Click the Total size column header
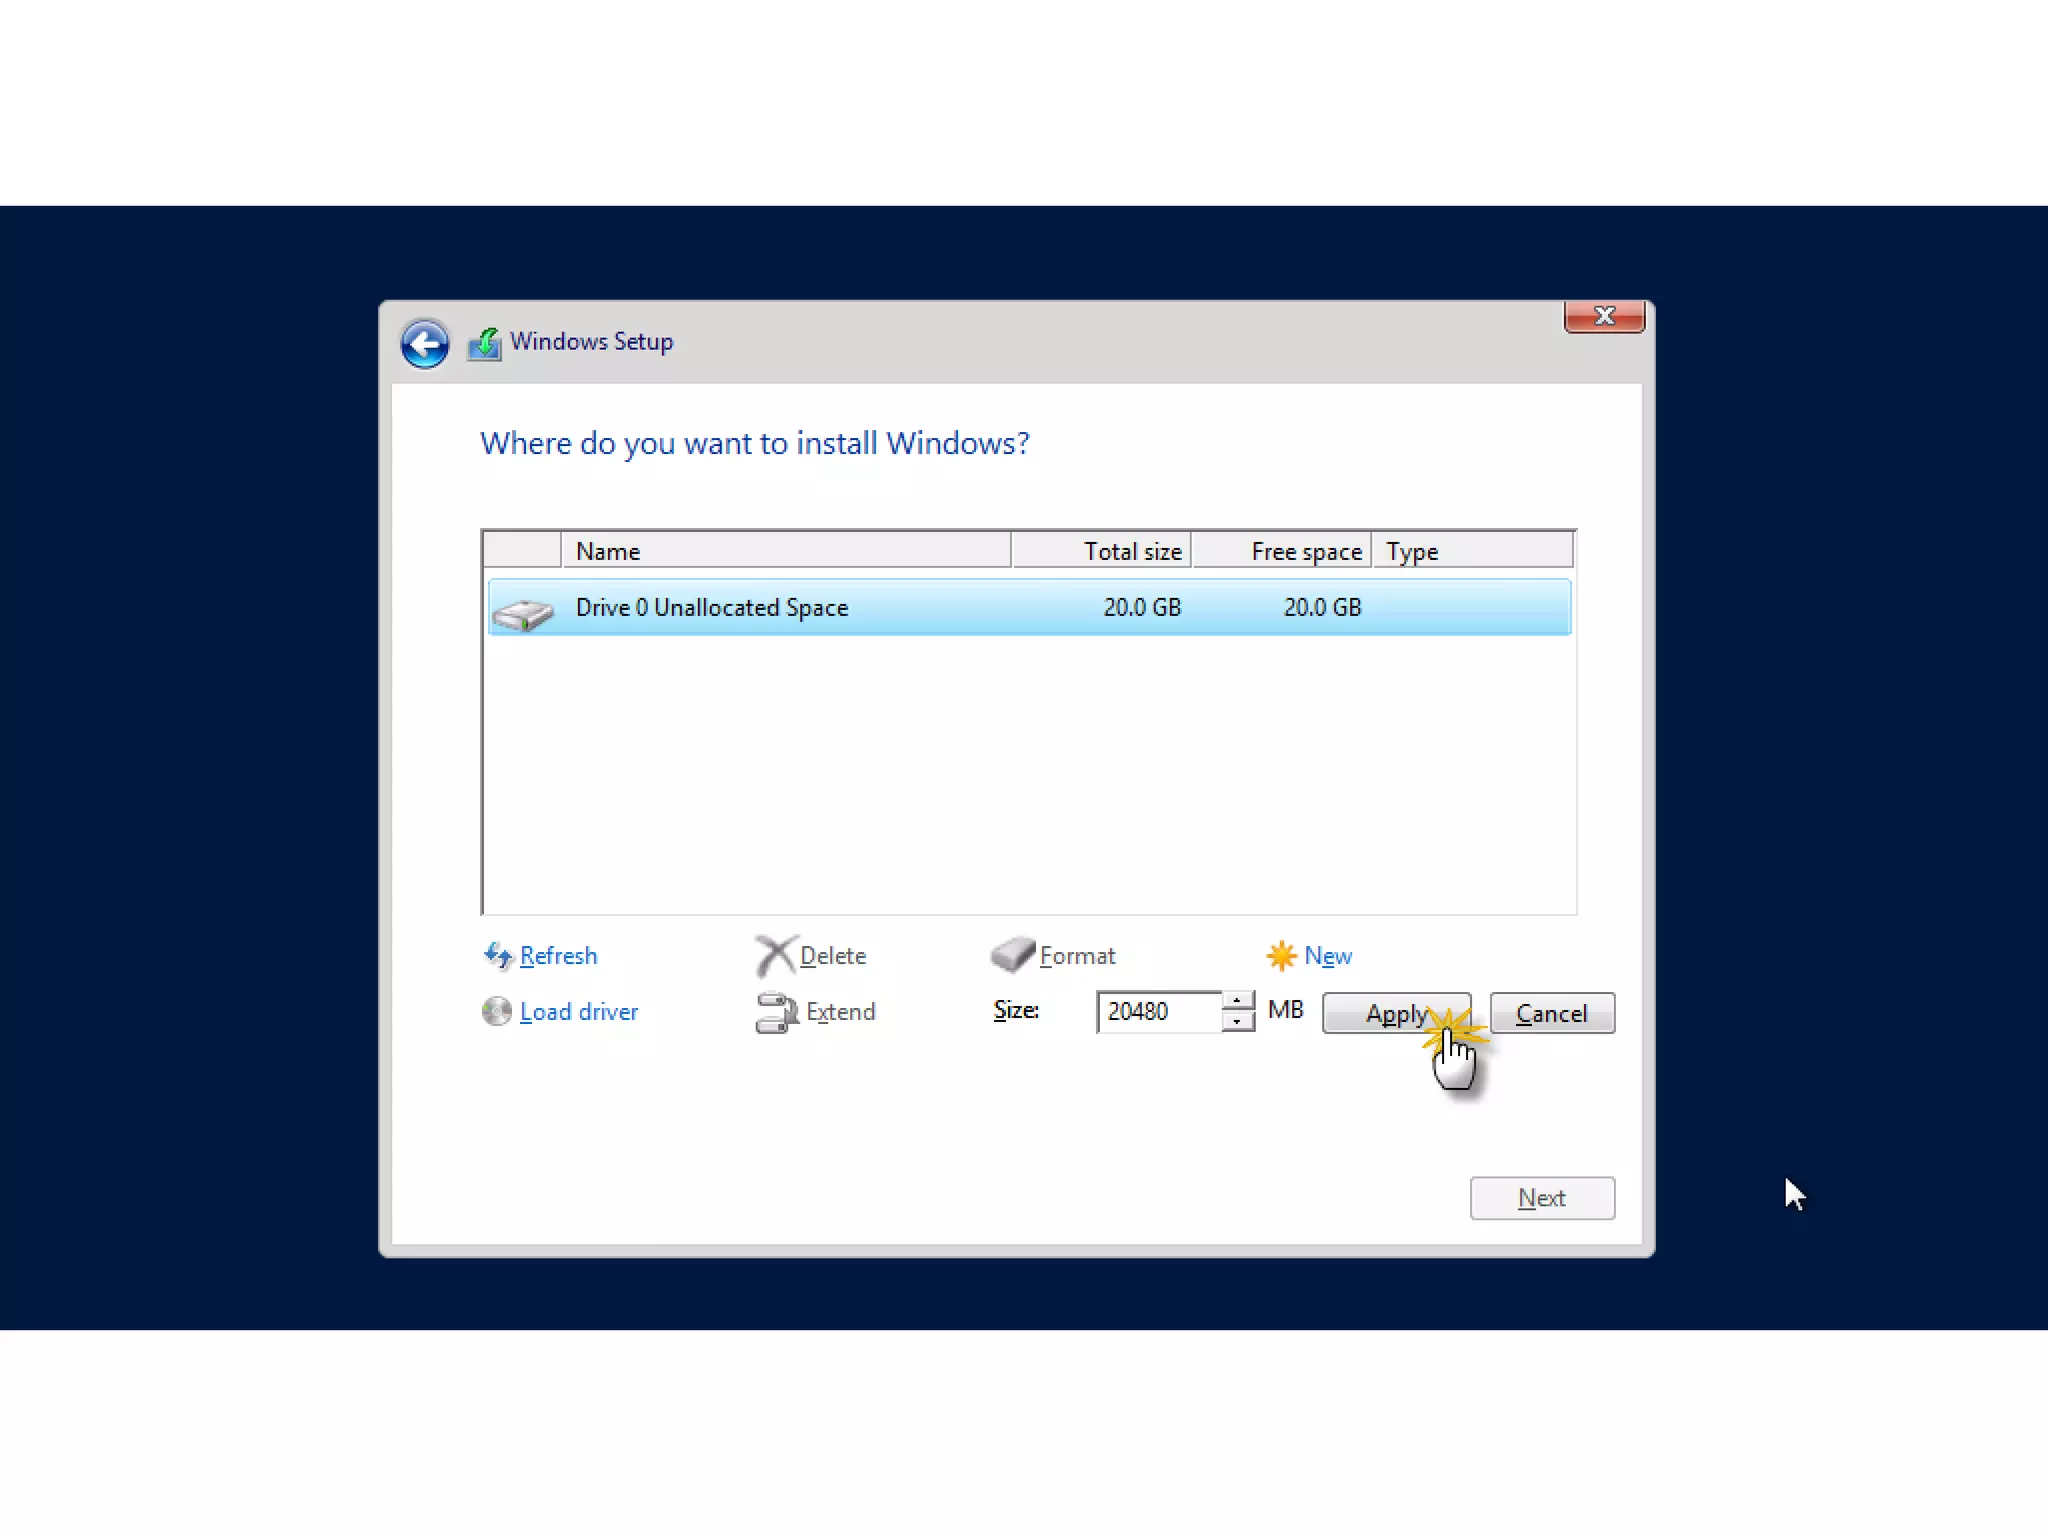Image resolution: width=2048 pixels, height=1536 pixels. point(1101,551)
